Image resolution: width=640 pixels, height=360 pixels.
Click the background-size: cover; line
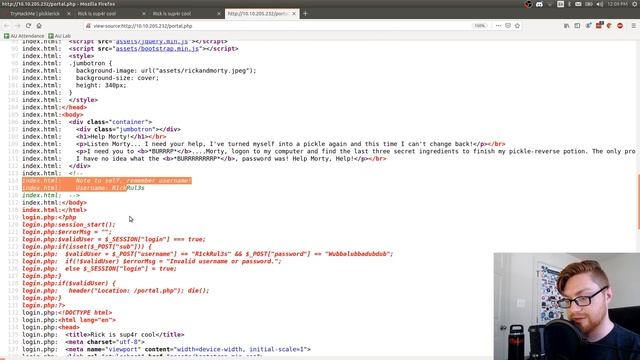tap(90, 78)
